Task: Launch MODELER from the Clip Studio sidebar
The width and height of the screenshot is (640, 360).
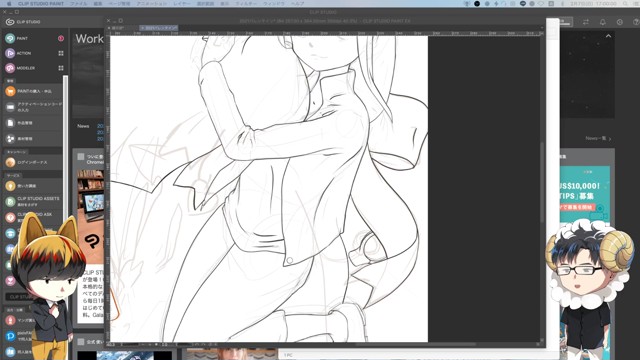Action: coord(20,68)
